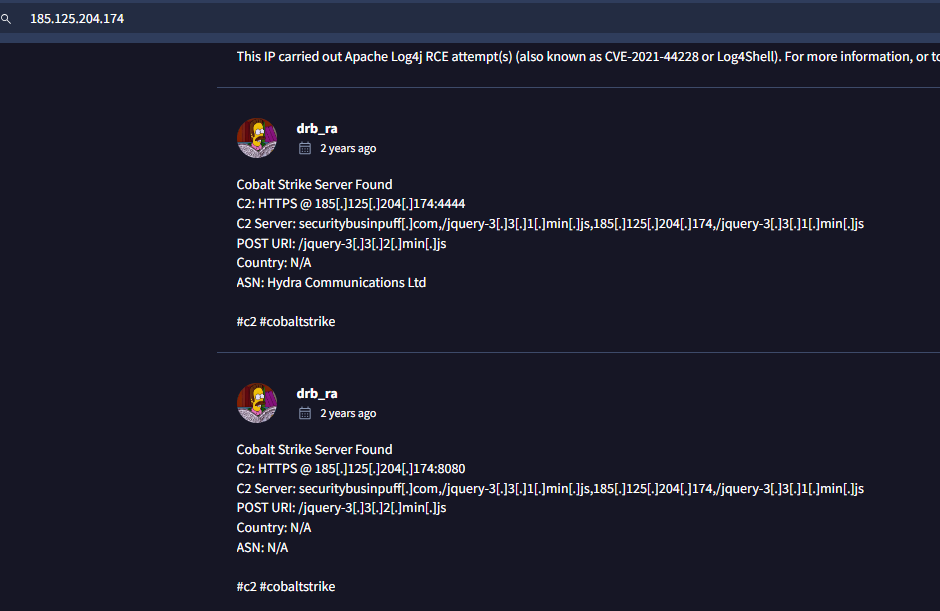This screenshot has height=611, width=940.
Task: Click the Apache Log4j RCE description text
Action: pyautogui.click(x=580, y=56)
